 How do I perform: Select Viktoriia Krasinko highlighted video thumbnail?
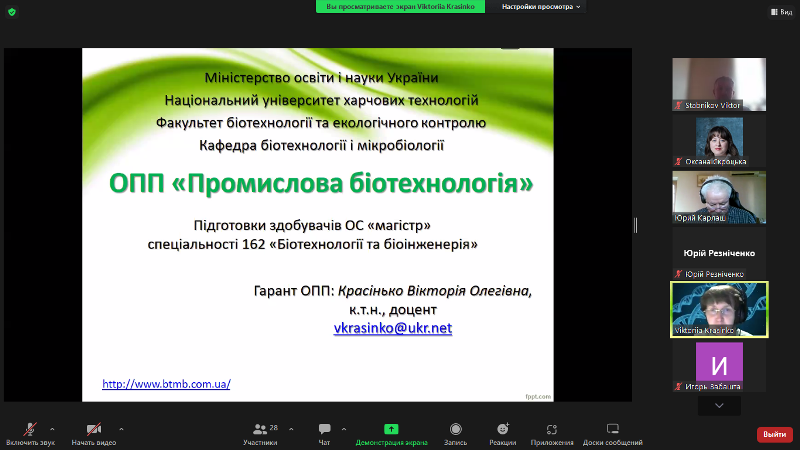point(719,309)
